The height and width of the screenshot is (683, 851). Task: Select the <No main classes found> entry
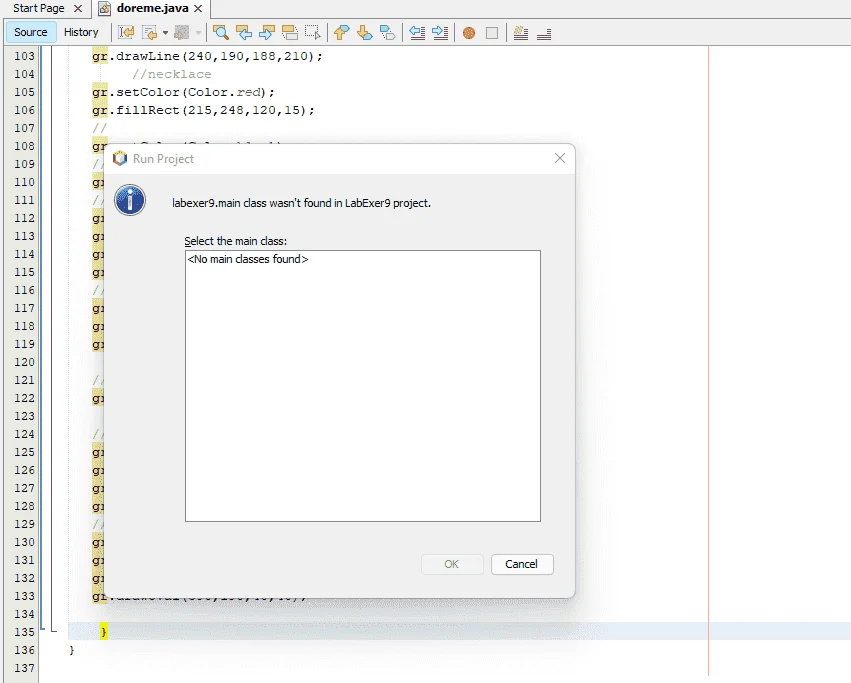(247, 260)
